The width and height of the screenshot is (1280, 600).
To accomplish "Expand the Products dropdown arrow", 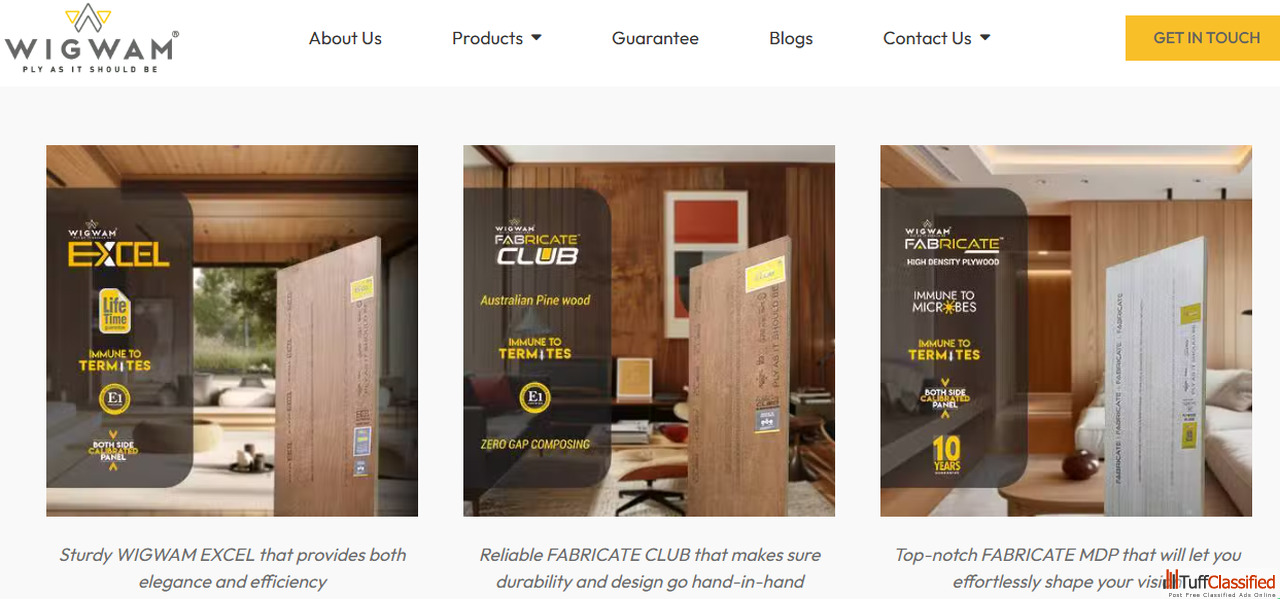I will 536,38.
